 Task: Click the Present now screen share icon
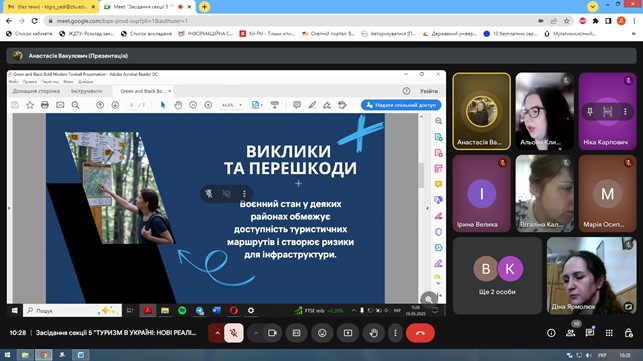coord(348,333)
